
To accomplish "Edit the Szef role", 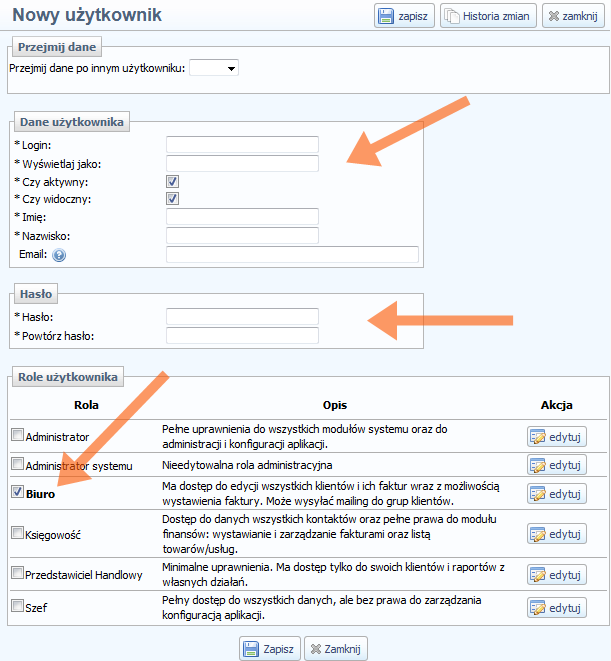I will coord(557,607).
